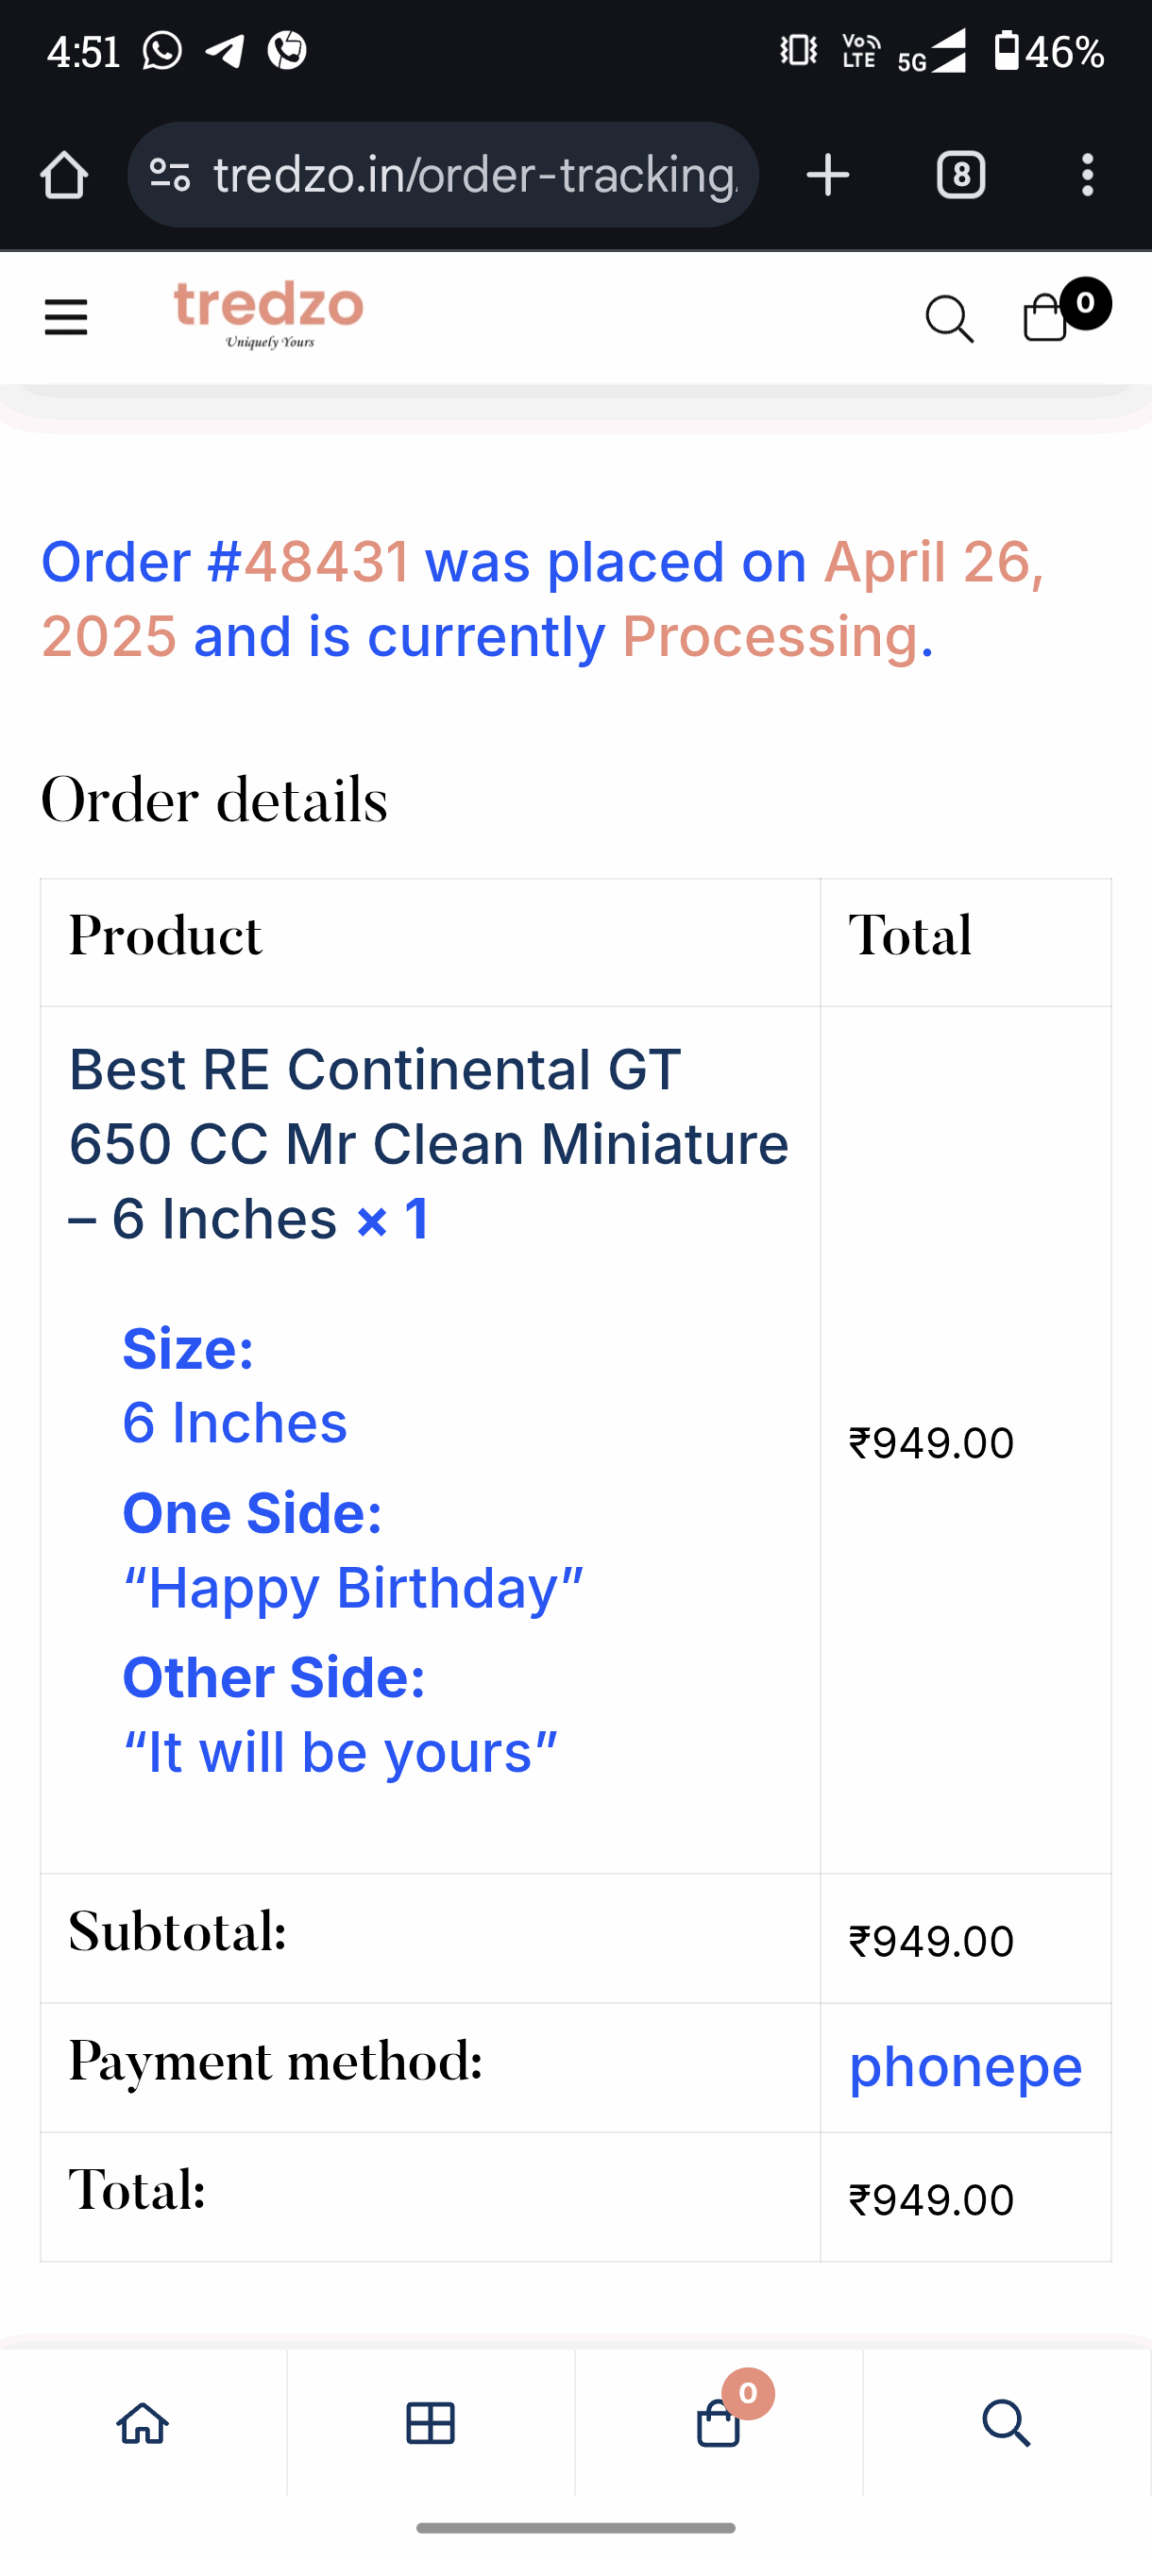Open a new browser tab
Image resolution: width=1152 pixels, height=2560 pixels.
pos(827,176)
